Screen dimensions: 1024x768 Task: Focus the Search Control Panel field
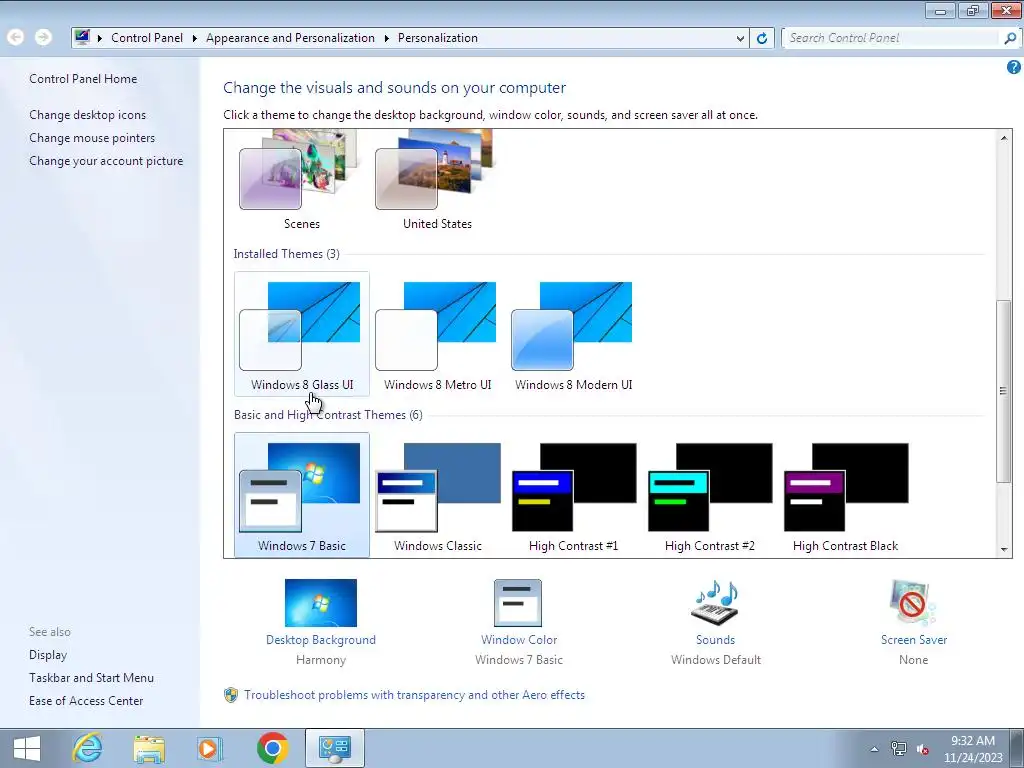[892, 38]
